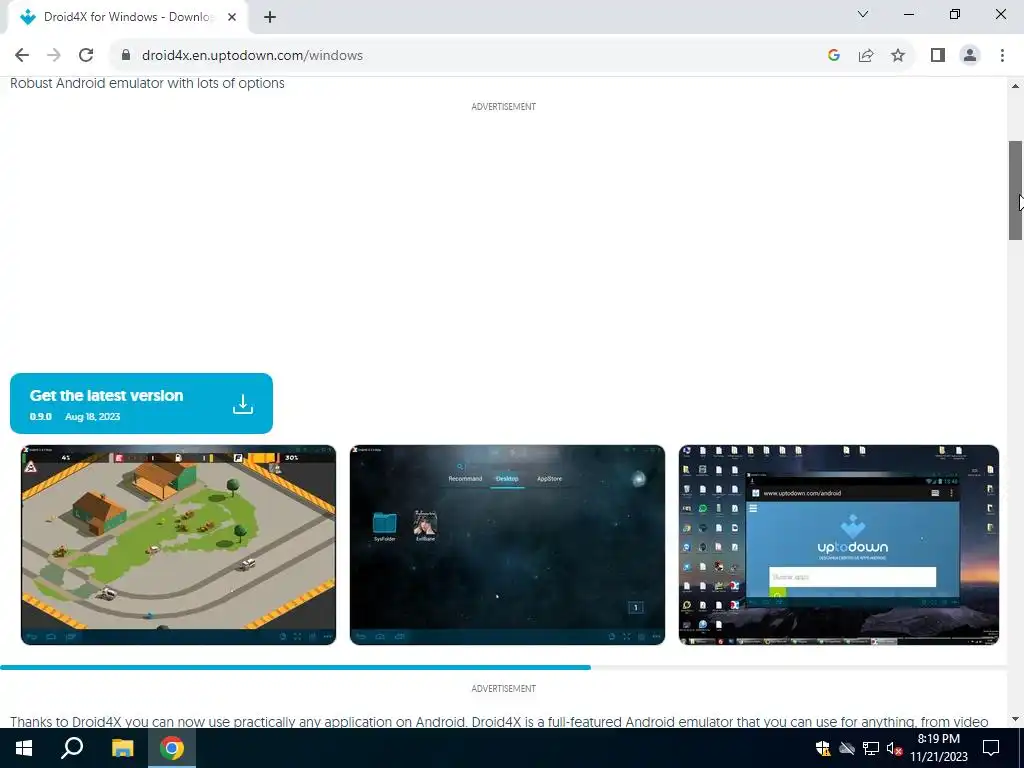Click the scroll up arrow
Image resolution: width=1024 pixels, height=768 pixels.
coord(1015,86)
